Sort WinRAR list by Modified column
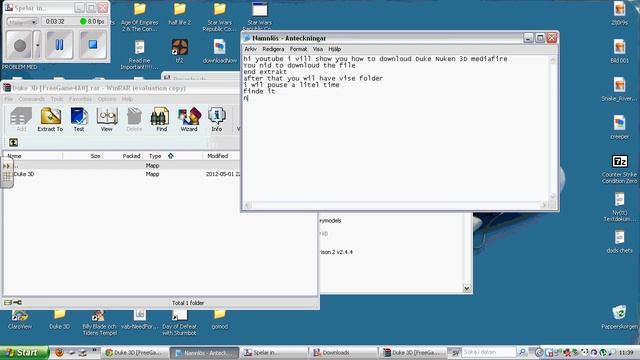This screenshot has height=360, width=640. [221, 156]
